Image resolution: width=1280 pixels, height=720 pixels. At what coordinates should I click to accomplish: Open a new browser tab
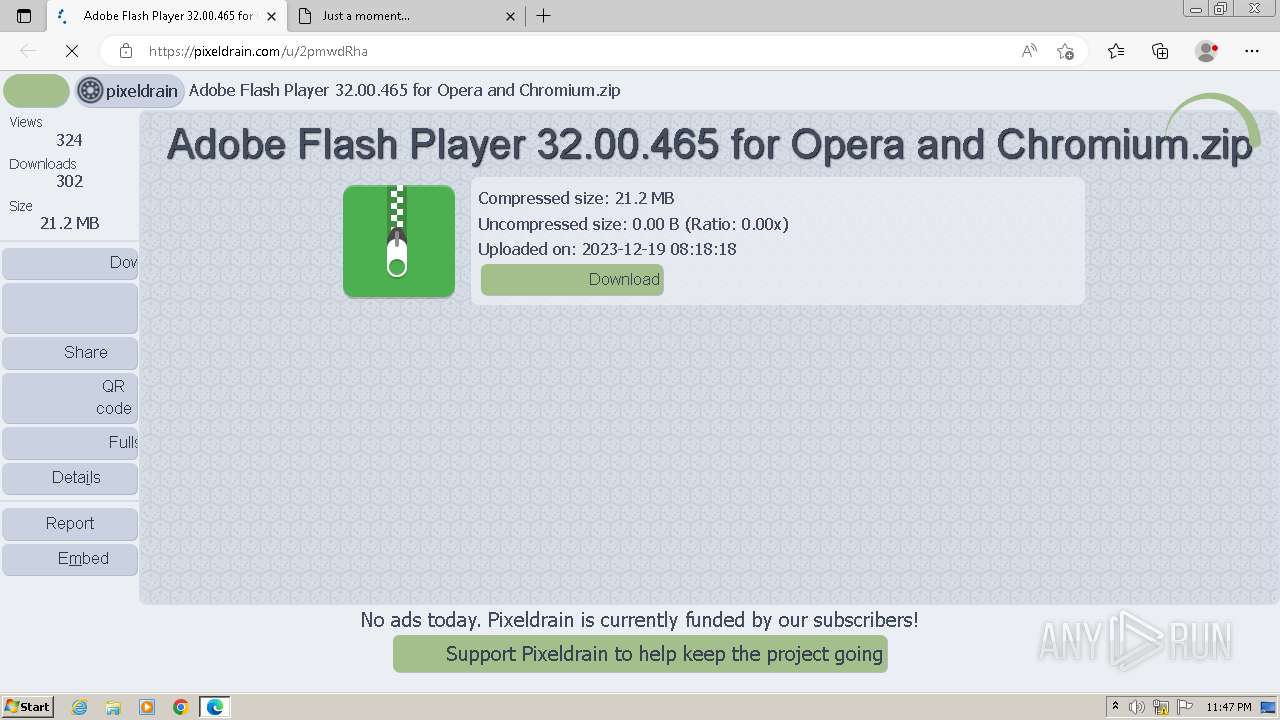tap(543, 16)
